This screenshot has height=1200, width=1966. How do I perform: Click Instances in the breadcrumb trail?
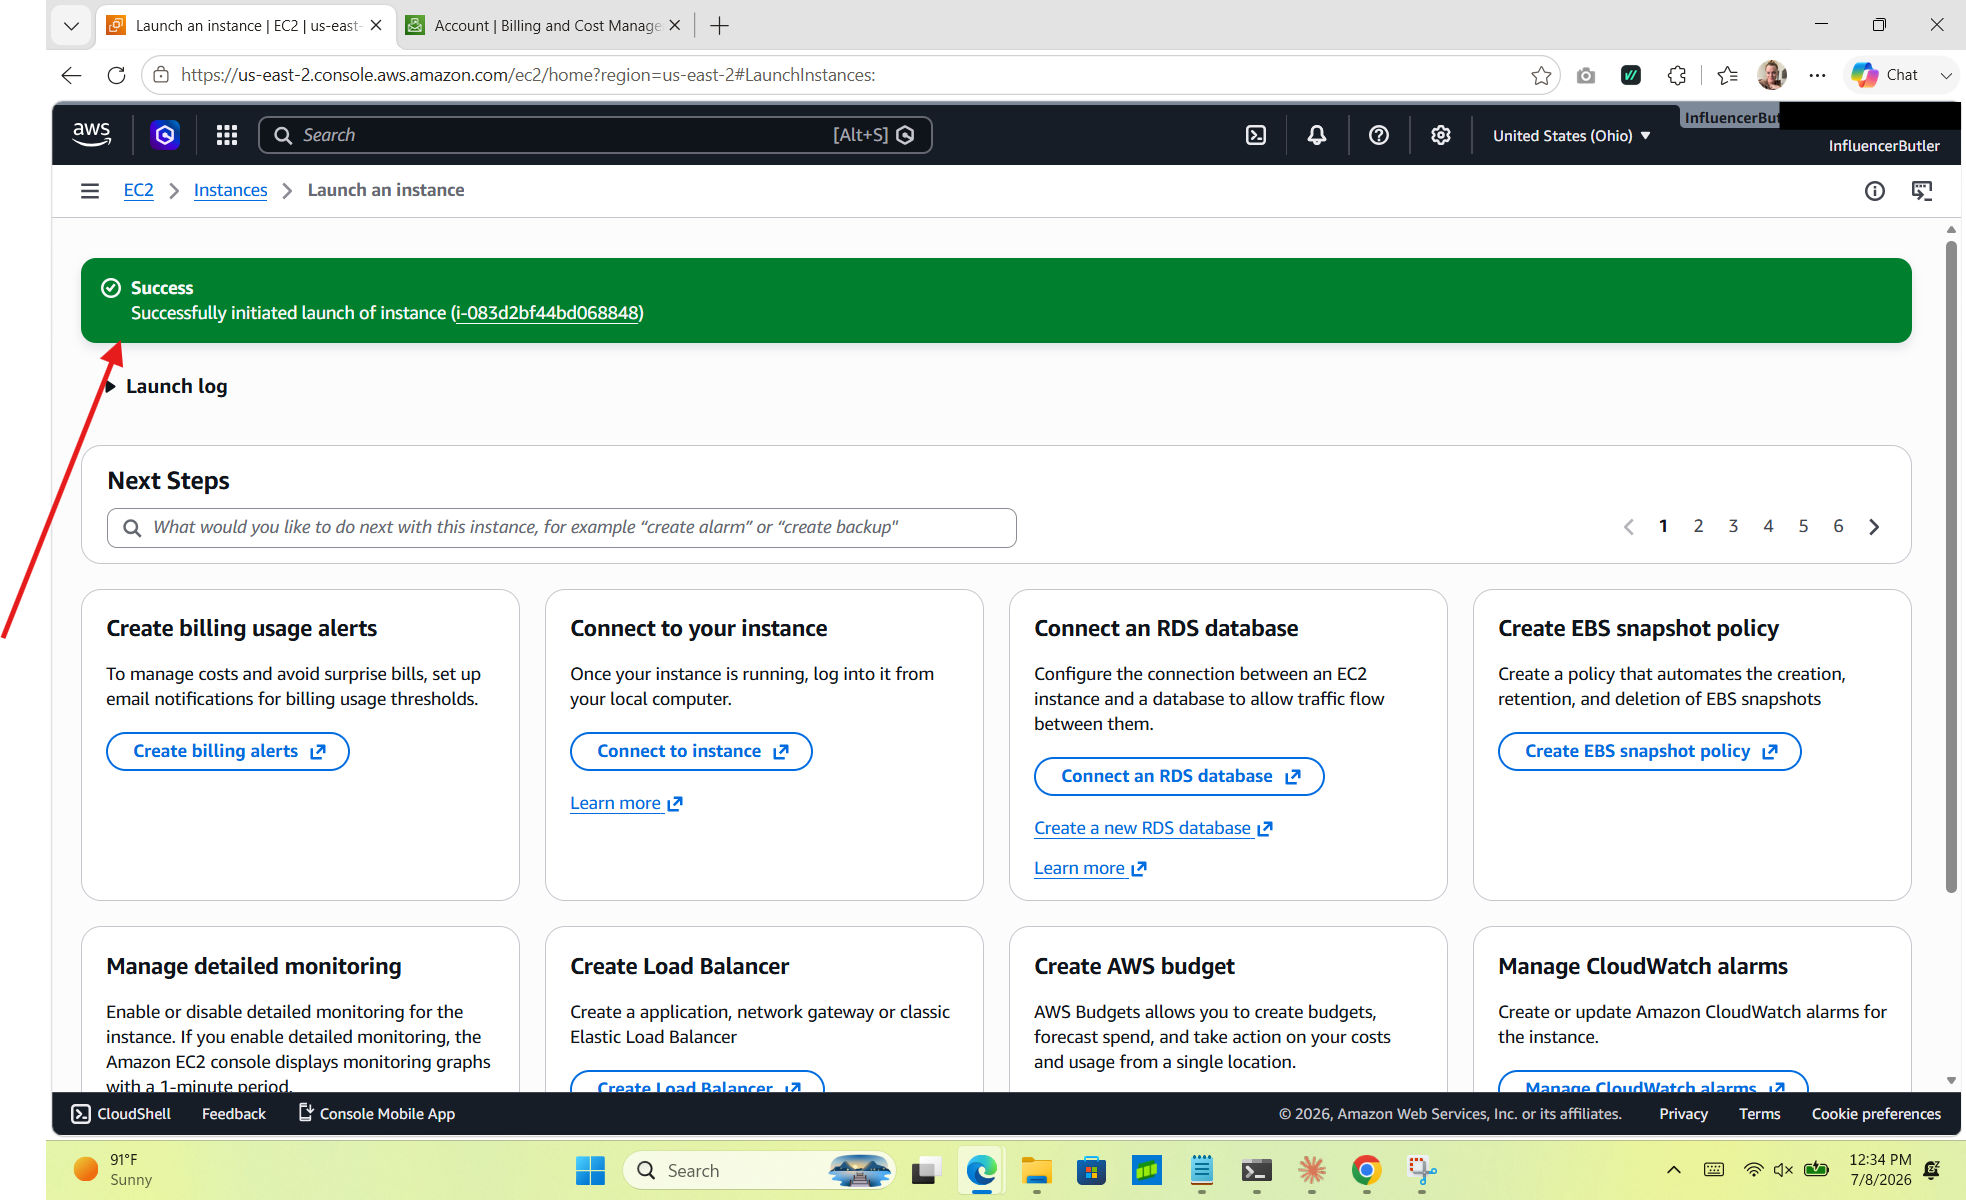coord(230,190)
